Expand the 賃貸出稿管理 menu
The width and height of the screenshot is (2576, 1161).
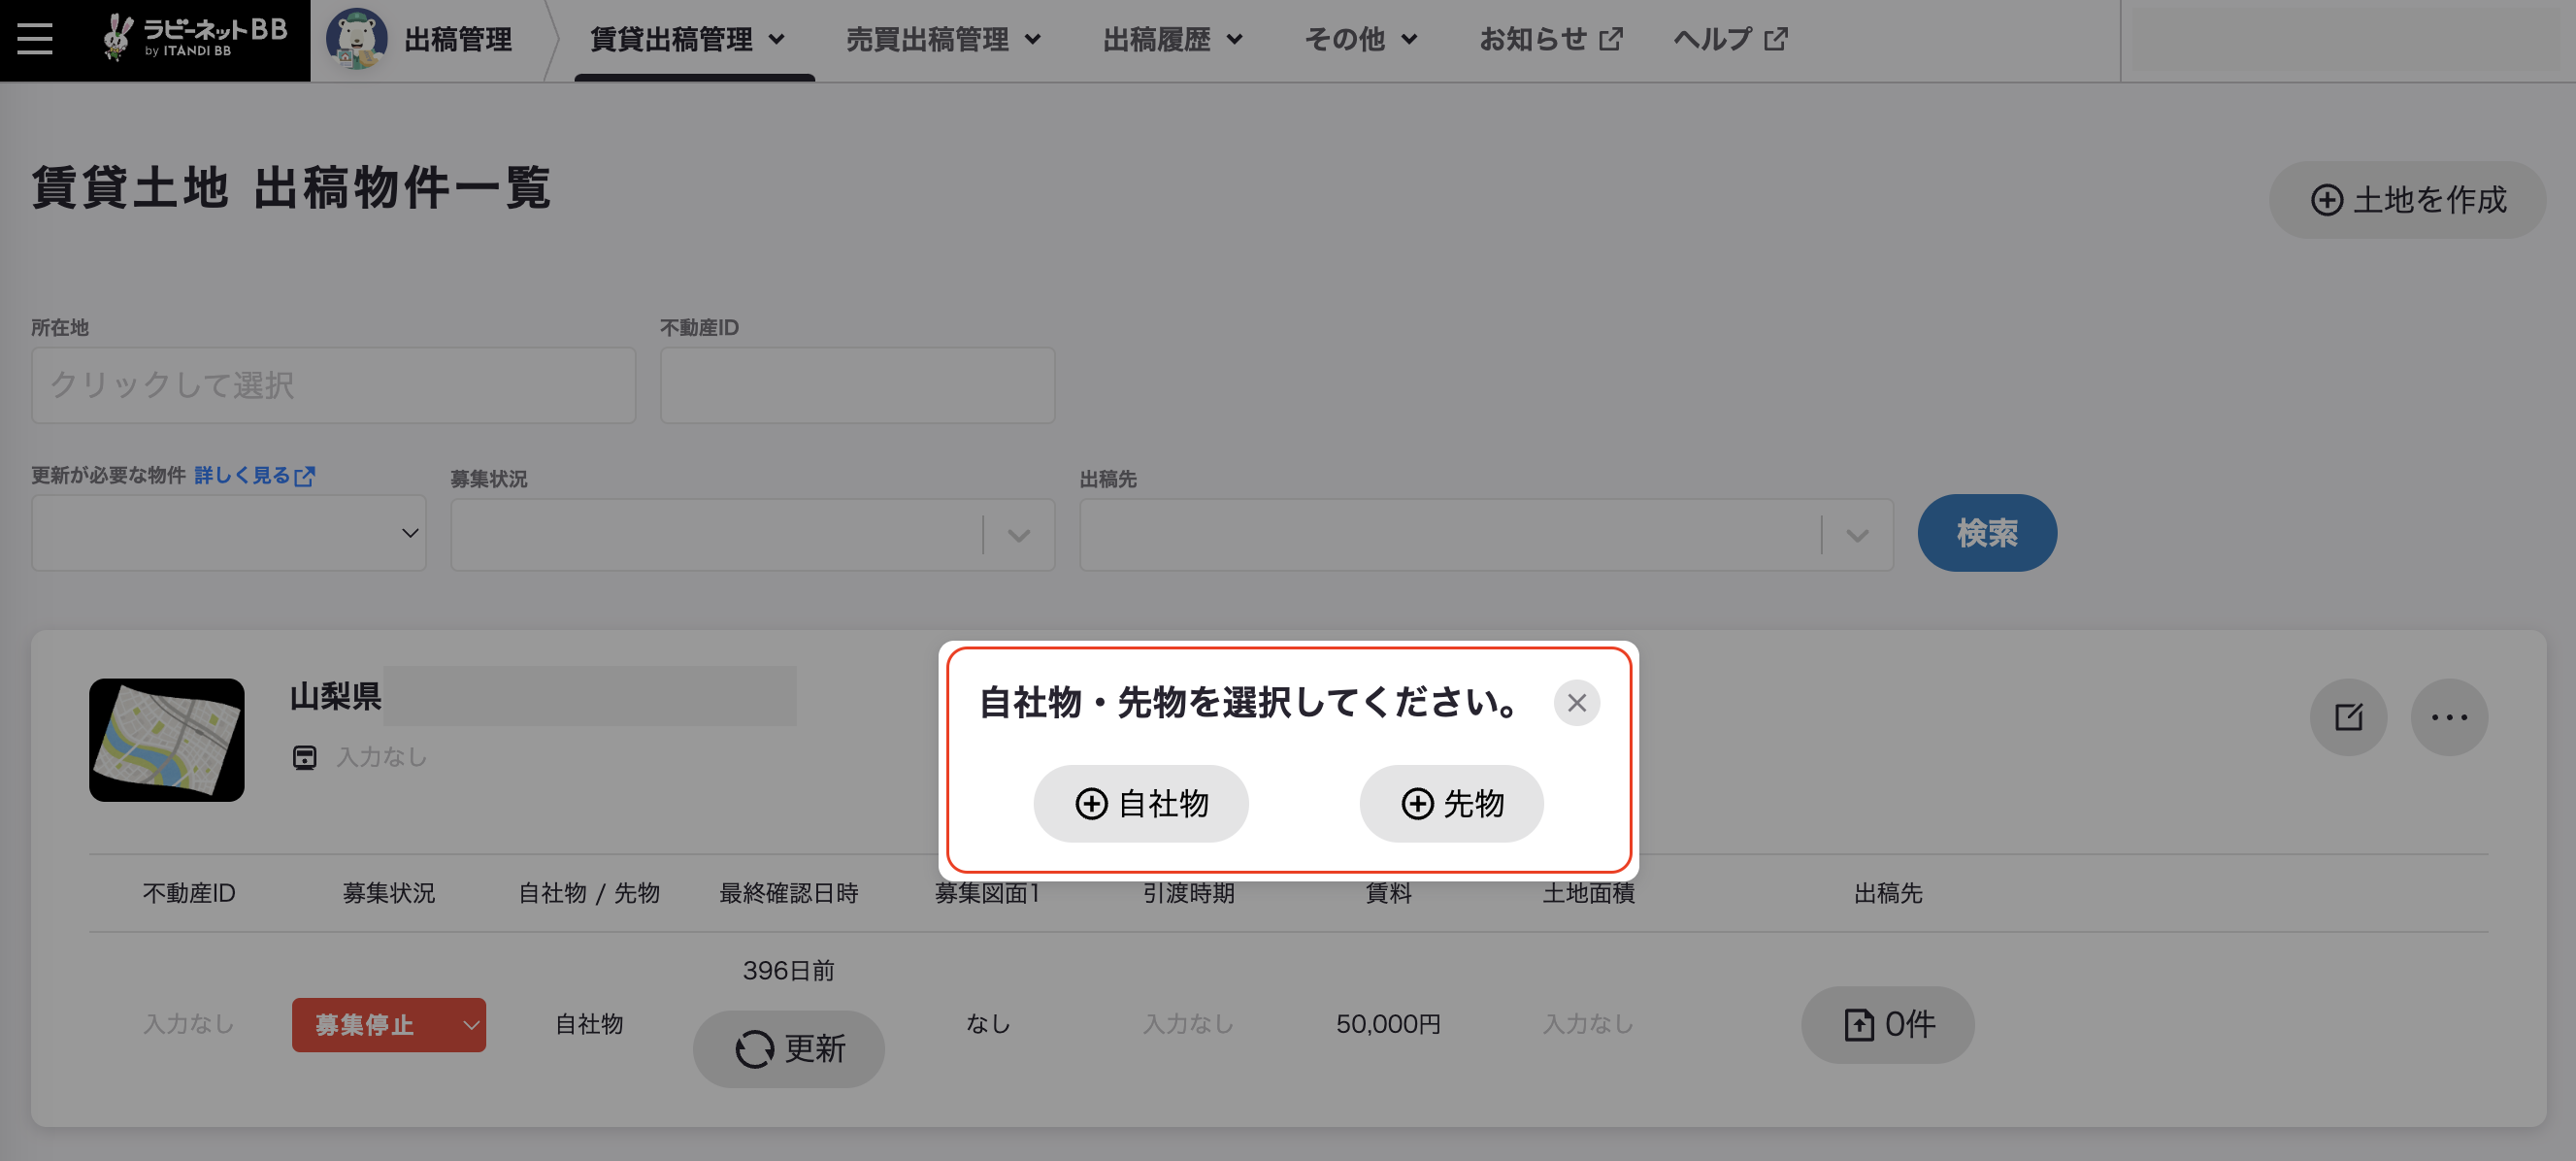[688, 39]
